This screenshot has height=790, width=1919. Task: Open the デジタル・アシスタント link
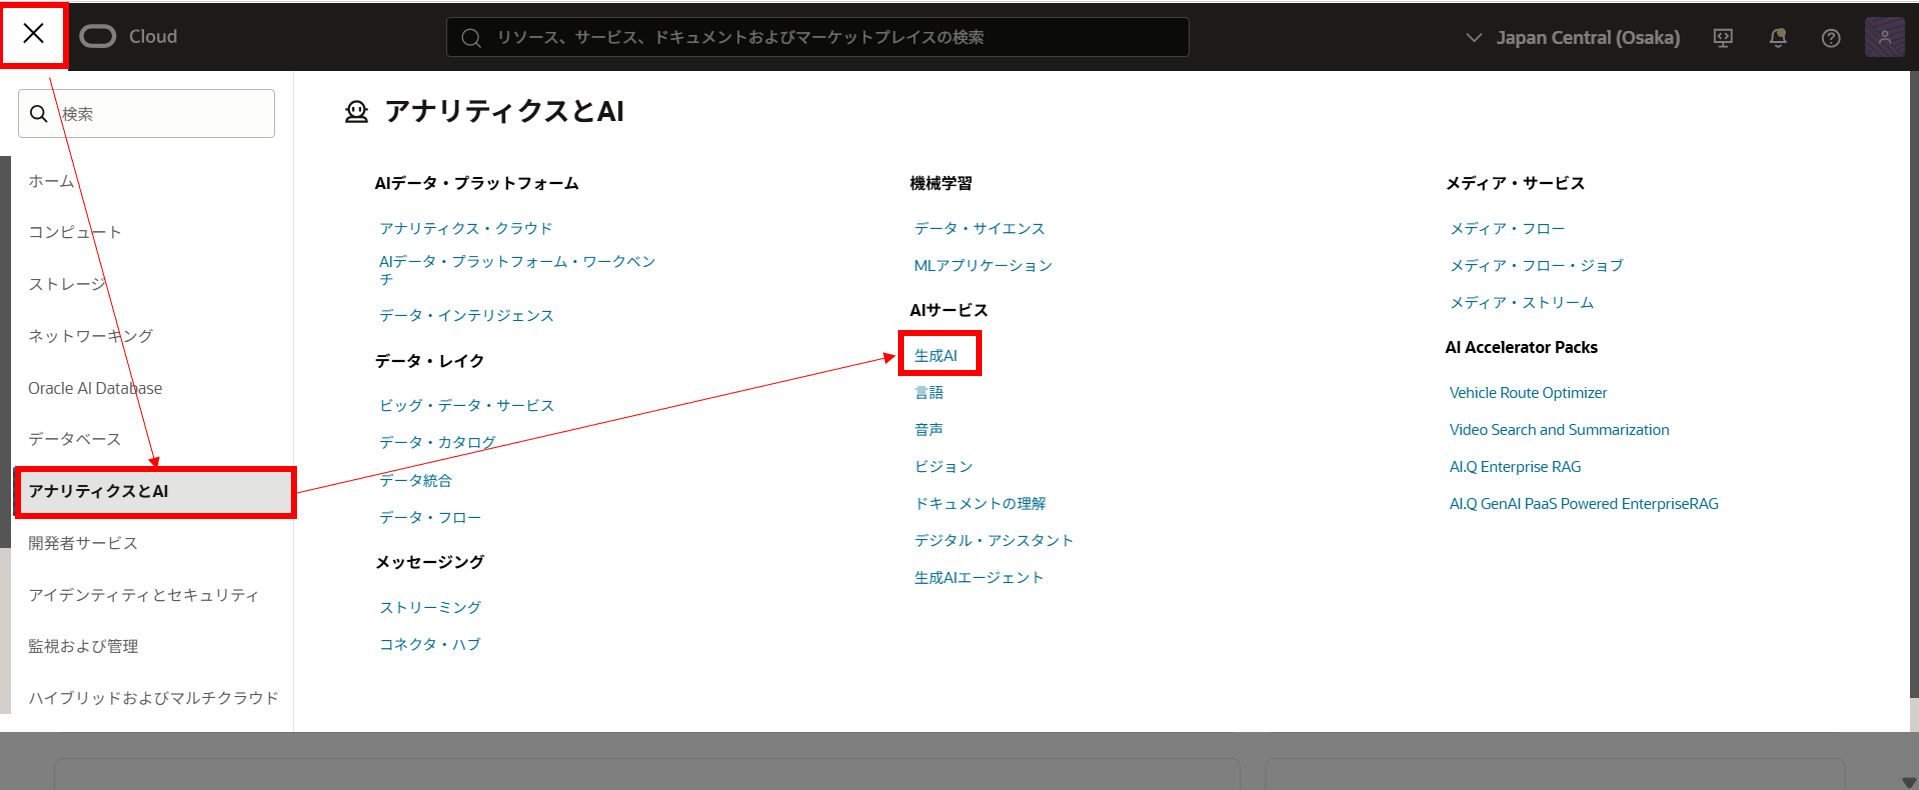click(x=994, y=540)
